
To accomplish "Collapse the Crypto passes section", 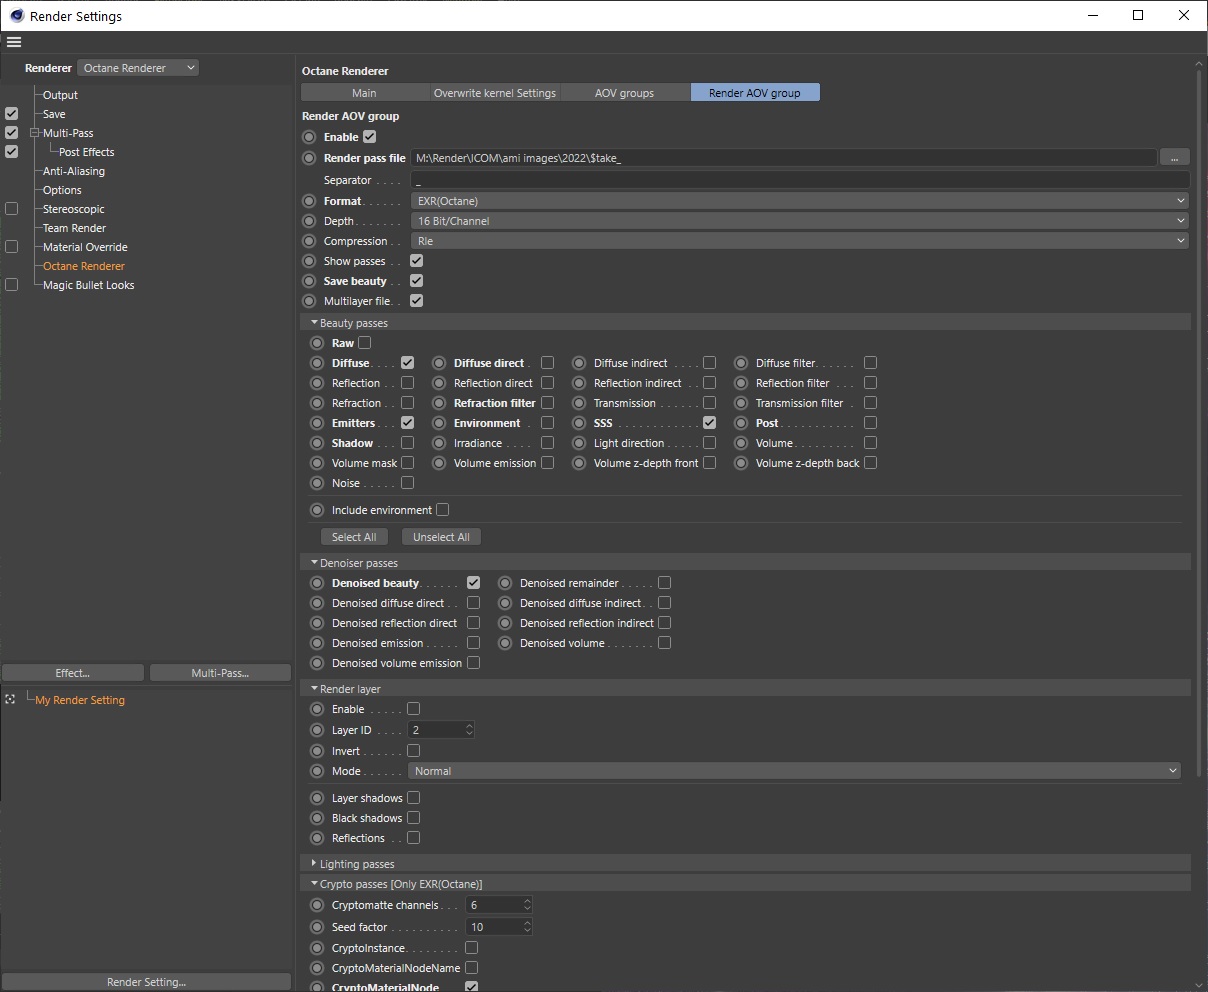I will point(314,884).
